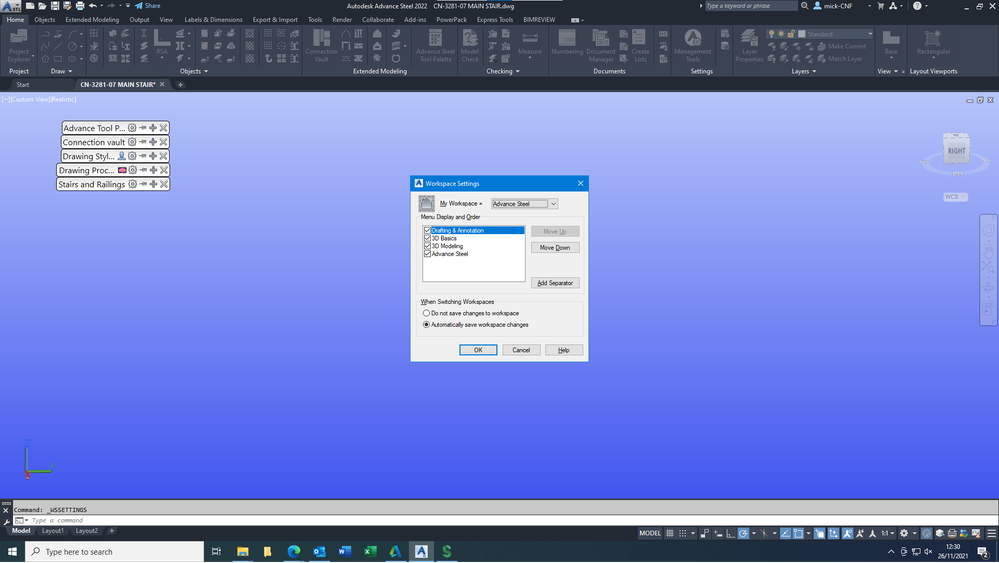Open Microsoft Edge from the taskbar
The height and width of the screenshot is (563, 999).
294,552
